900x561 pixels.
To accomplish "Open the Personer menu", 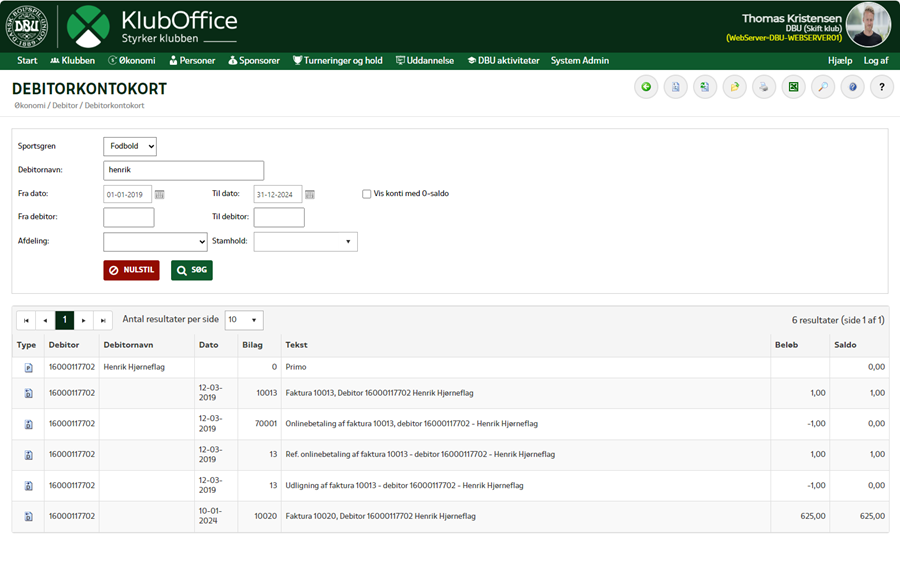I will [x=192, y=61].
